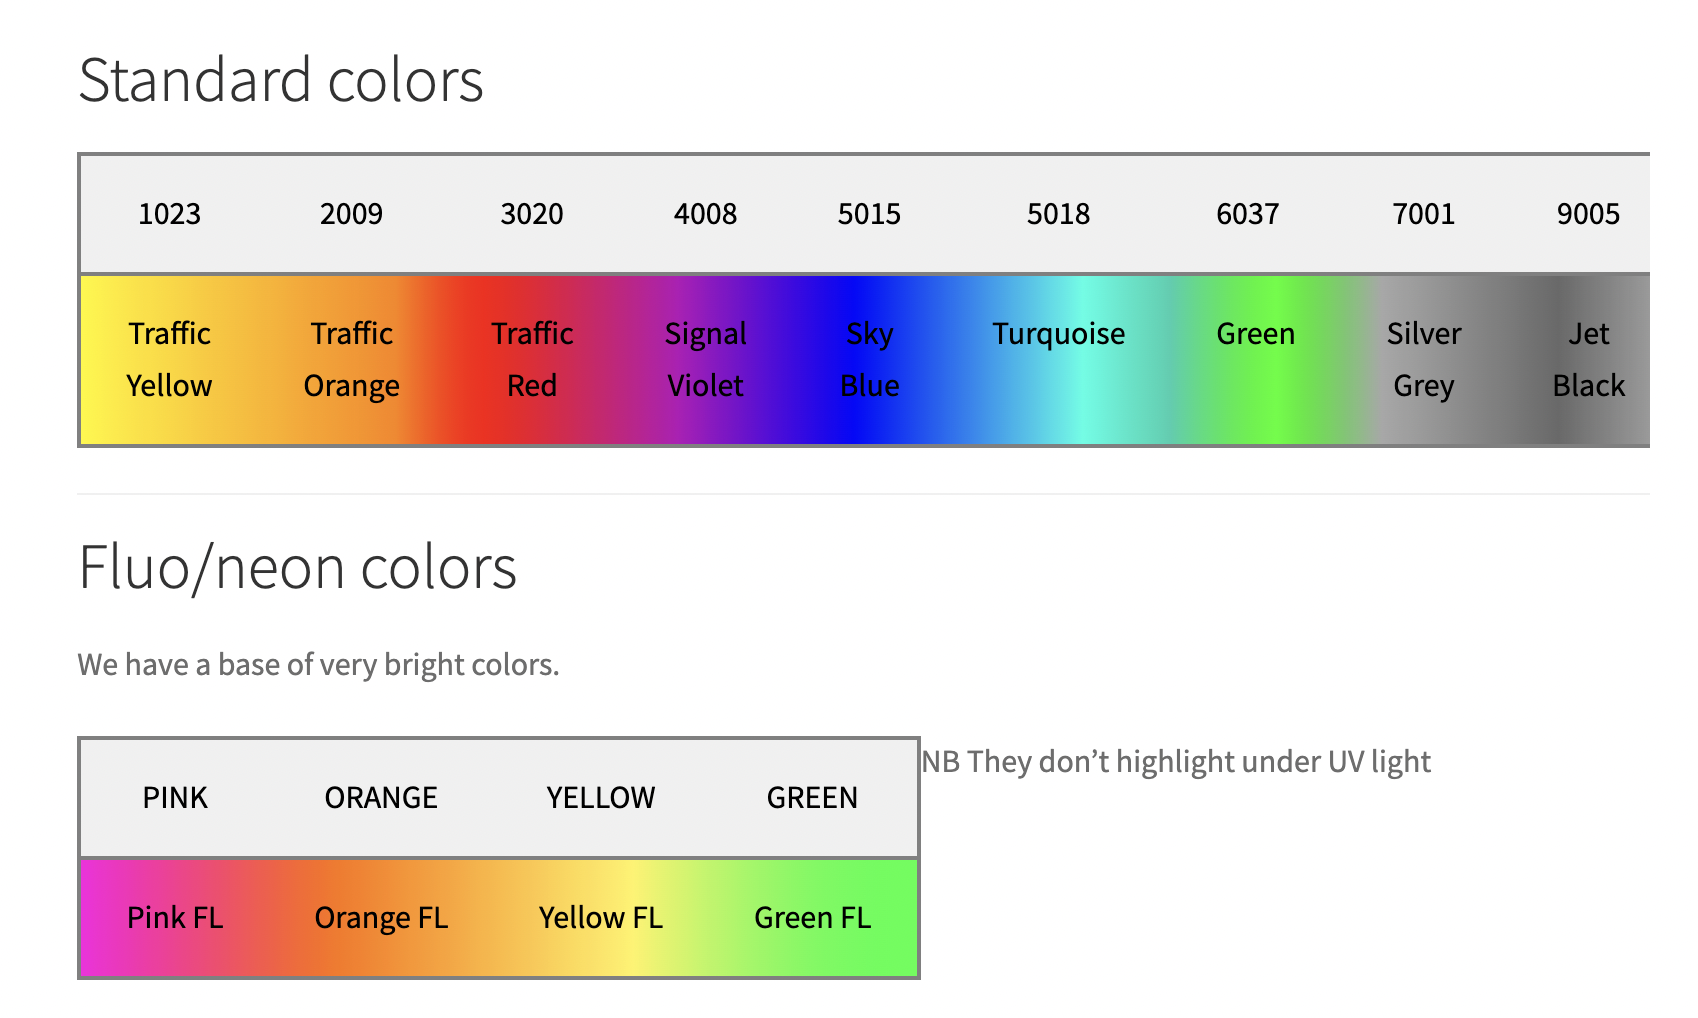
Task: Click the PINK column header
Action: (175, 798)
